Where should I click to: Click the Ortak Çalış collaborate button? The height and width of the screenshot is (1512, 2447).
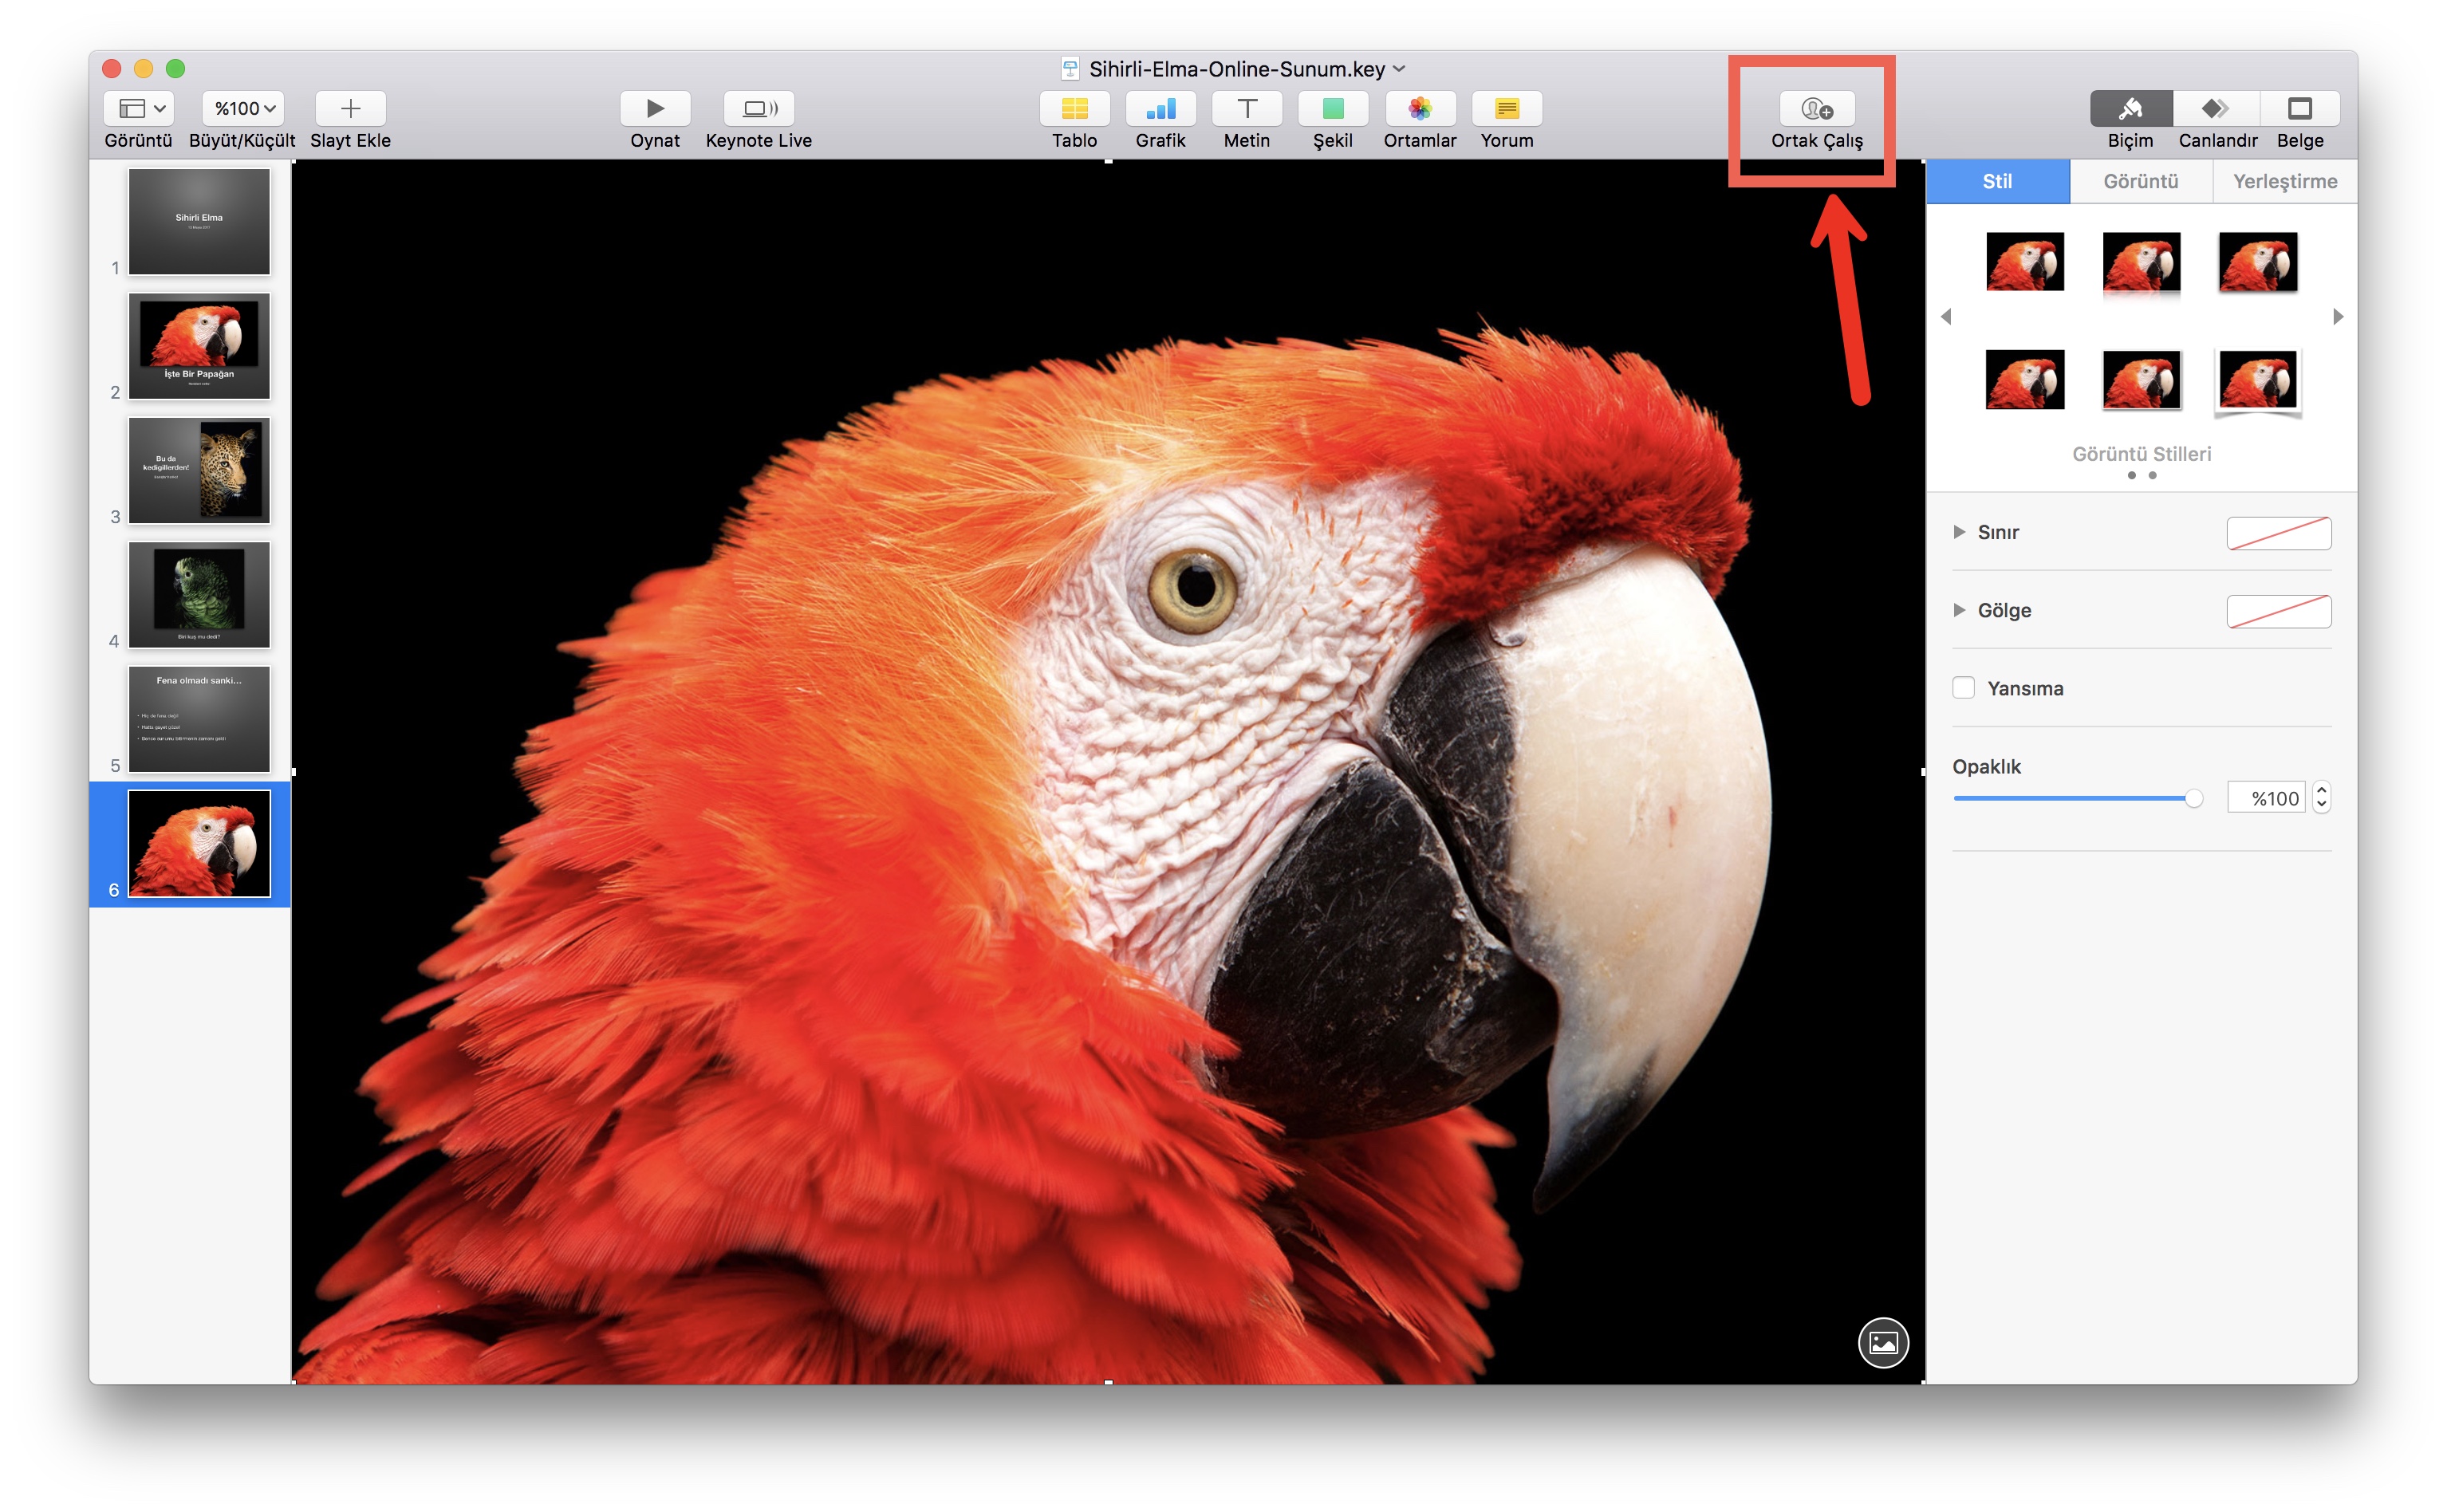[x=1816, y=108]
